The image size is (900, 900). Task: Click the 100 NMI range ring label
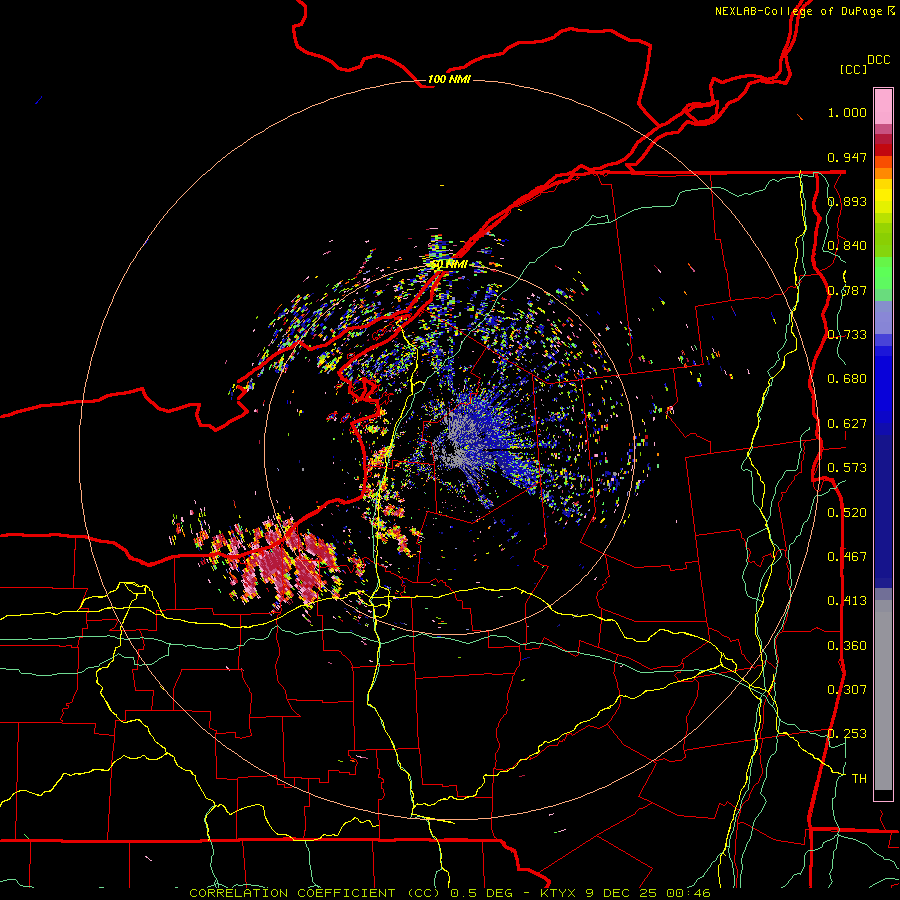coord(449,79)
